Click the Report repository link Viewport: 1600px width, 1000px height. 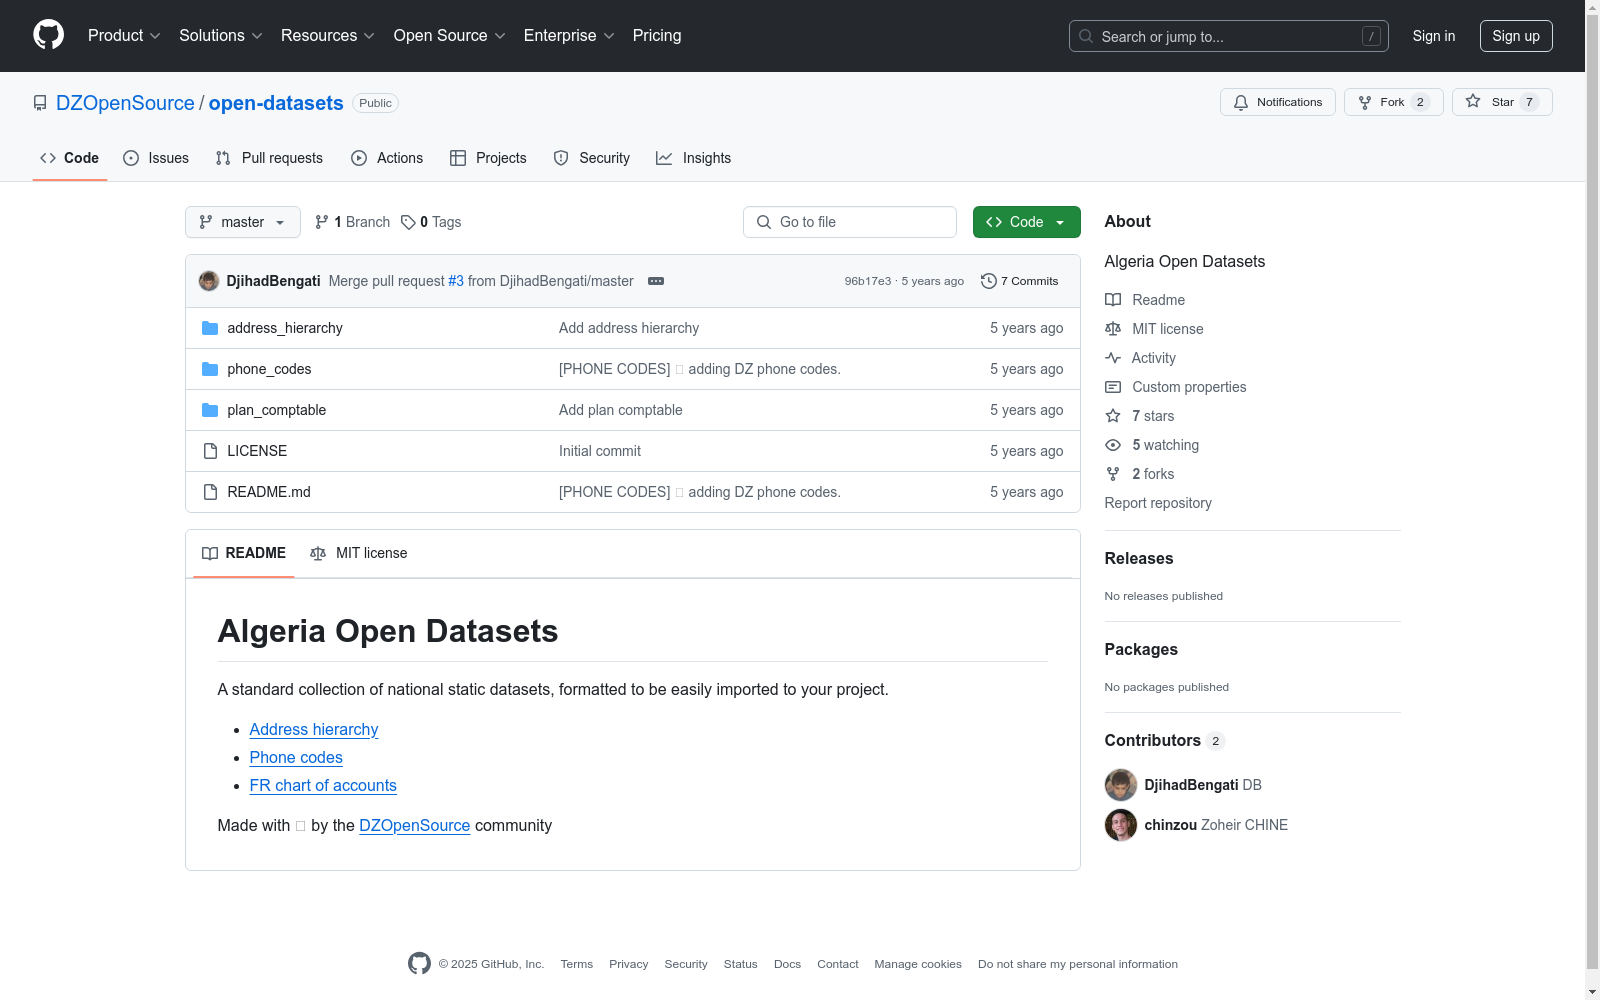1158,503
